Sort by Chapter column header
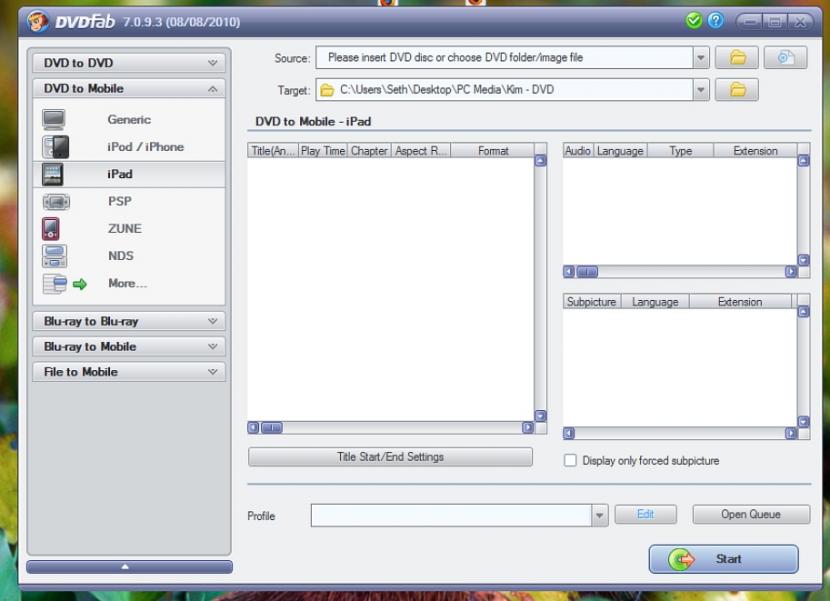Screen dimensions: 830x601 coord(369,151)
